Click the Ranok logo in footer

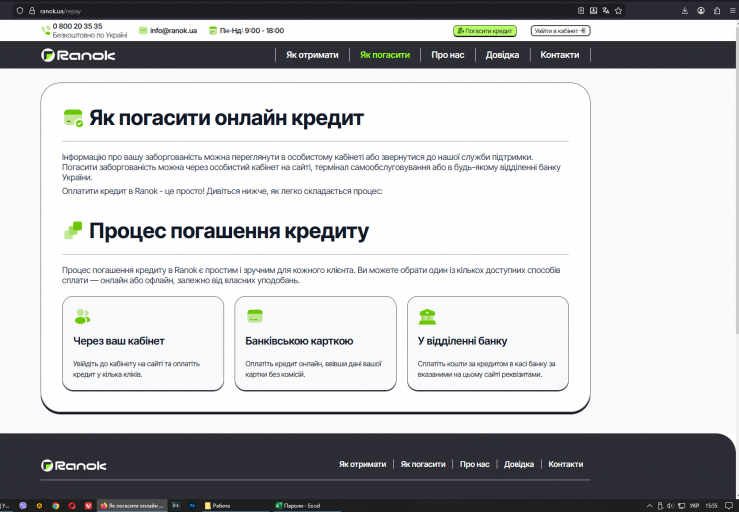coord(74,466)
